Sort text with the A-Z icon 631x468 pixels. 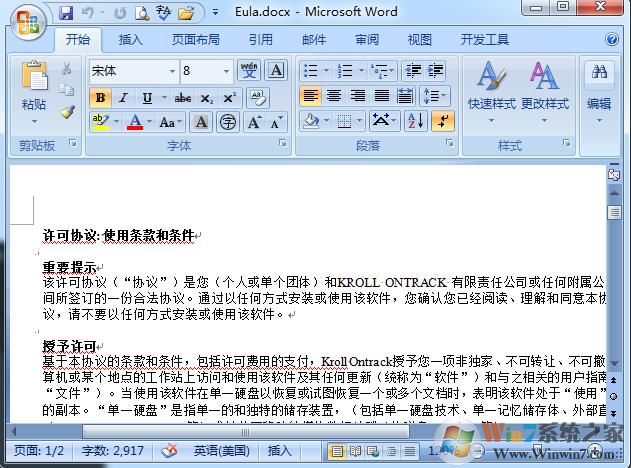415,121
